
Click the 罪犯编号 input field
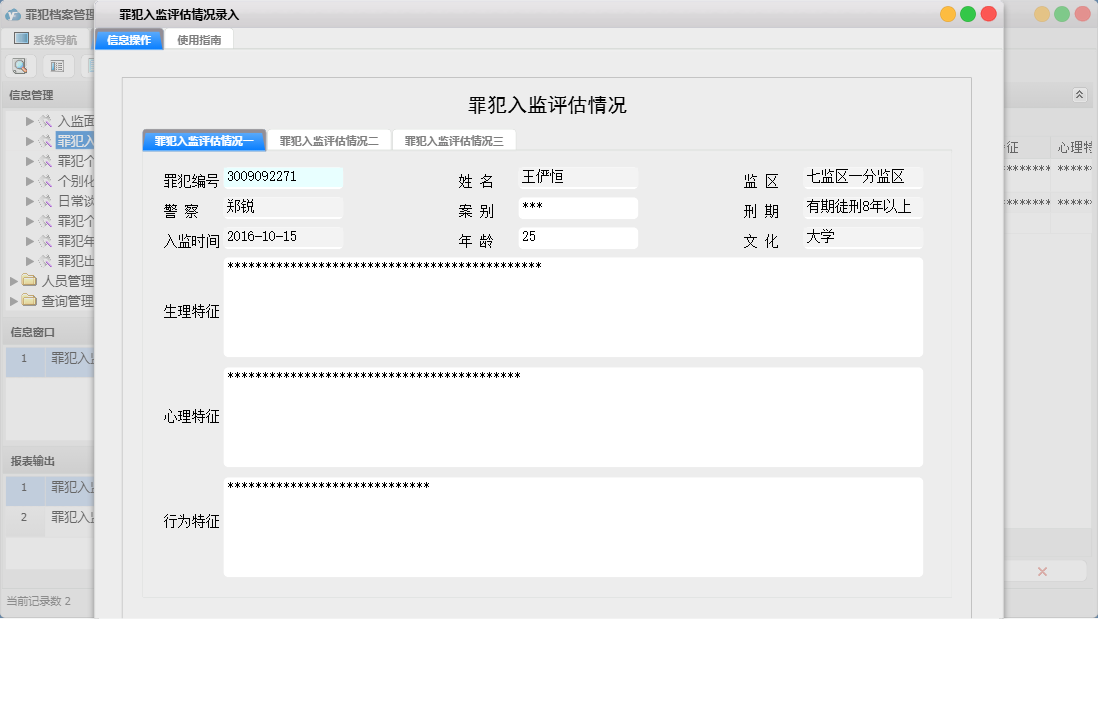click(283, 178)
